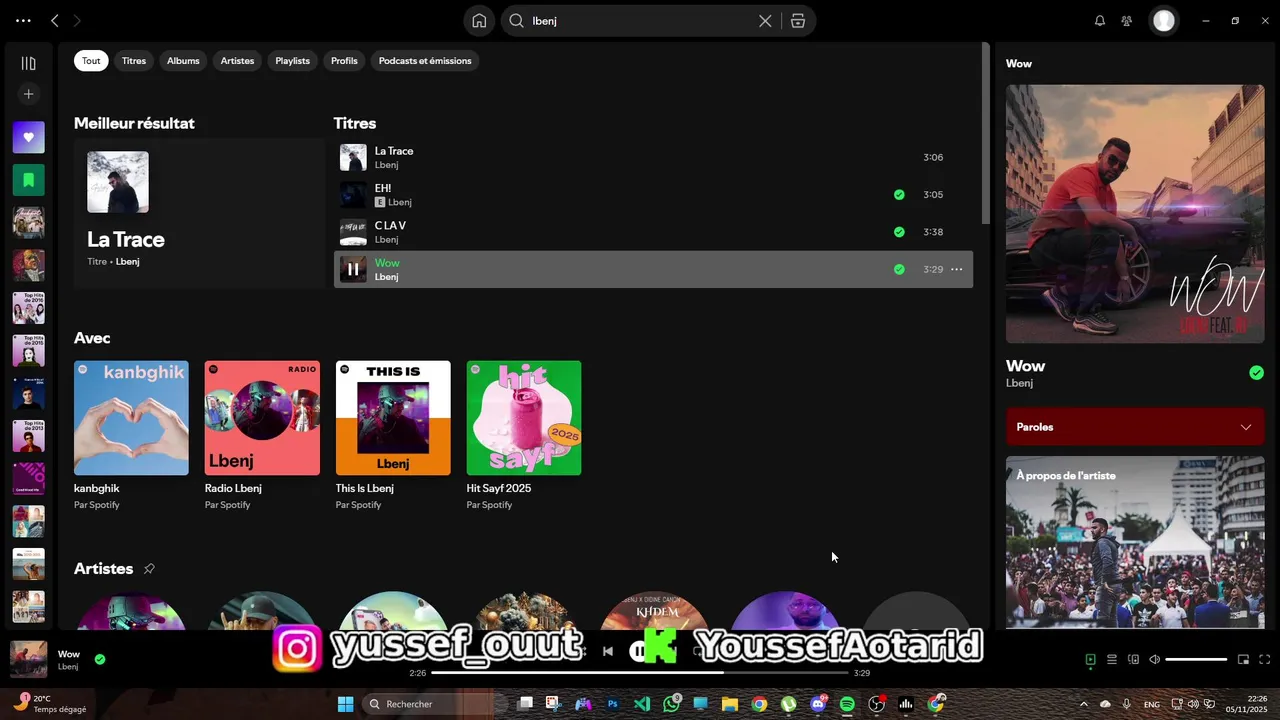Select the Artistes filter chip
Image resolution: width=1280 pixels, height=720 pixels.
click(237, 61)
